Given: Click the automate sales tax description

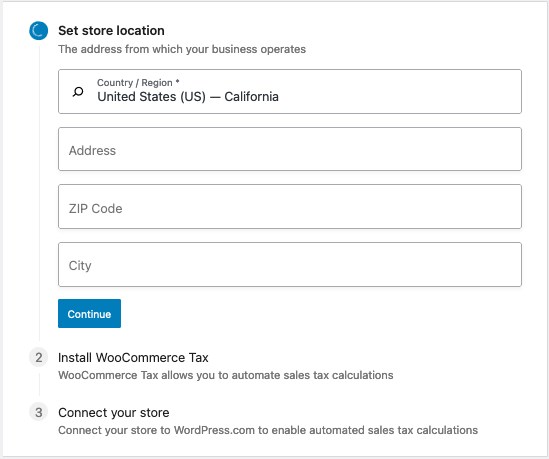Looking at the screenshot, I should 226,375.
